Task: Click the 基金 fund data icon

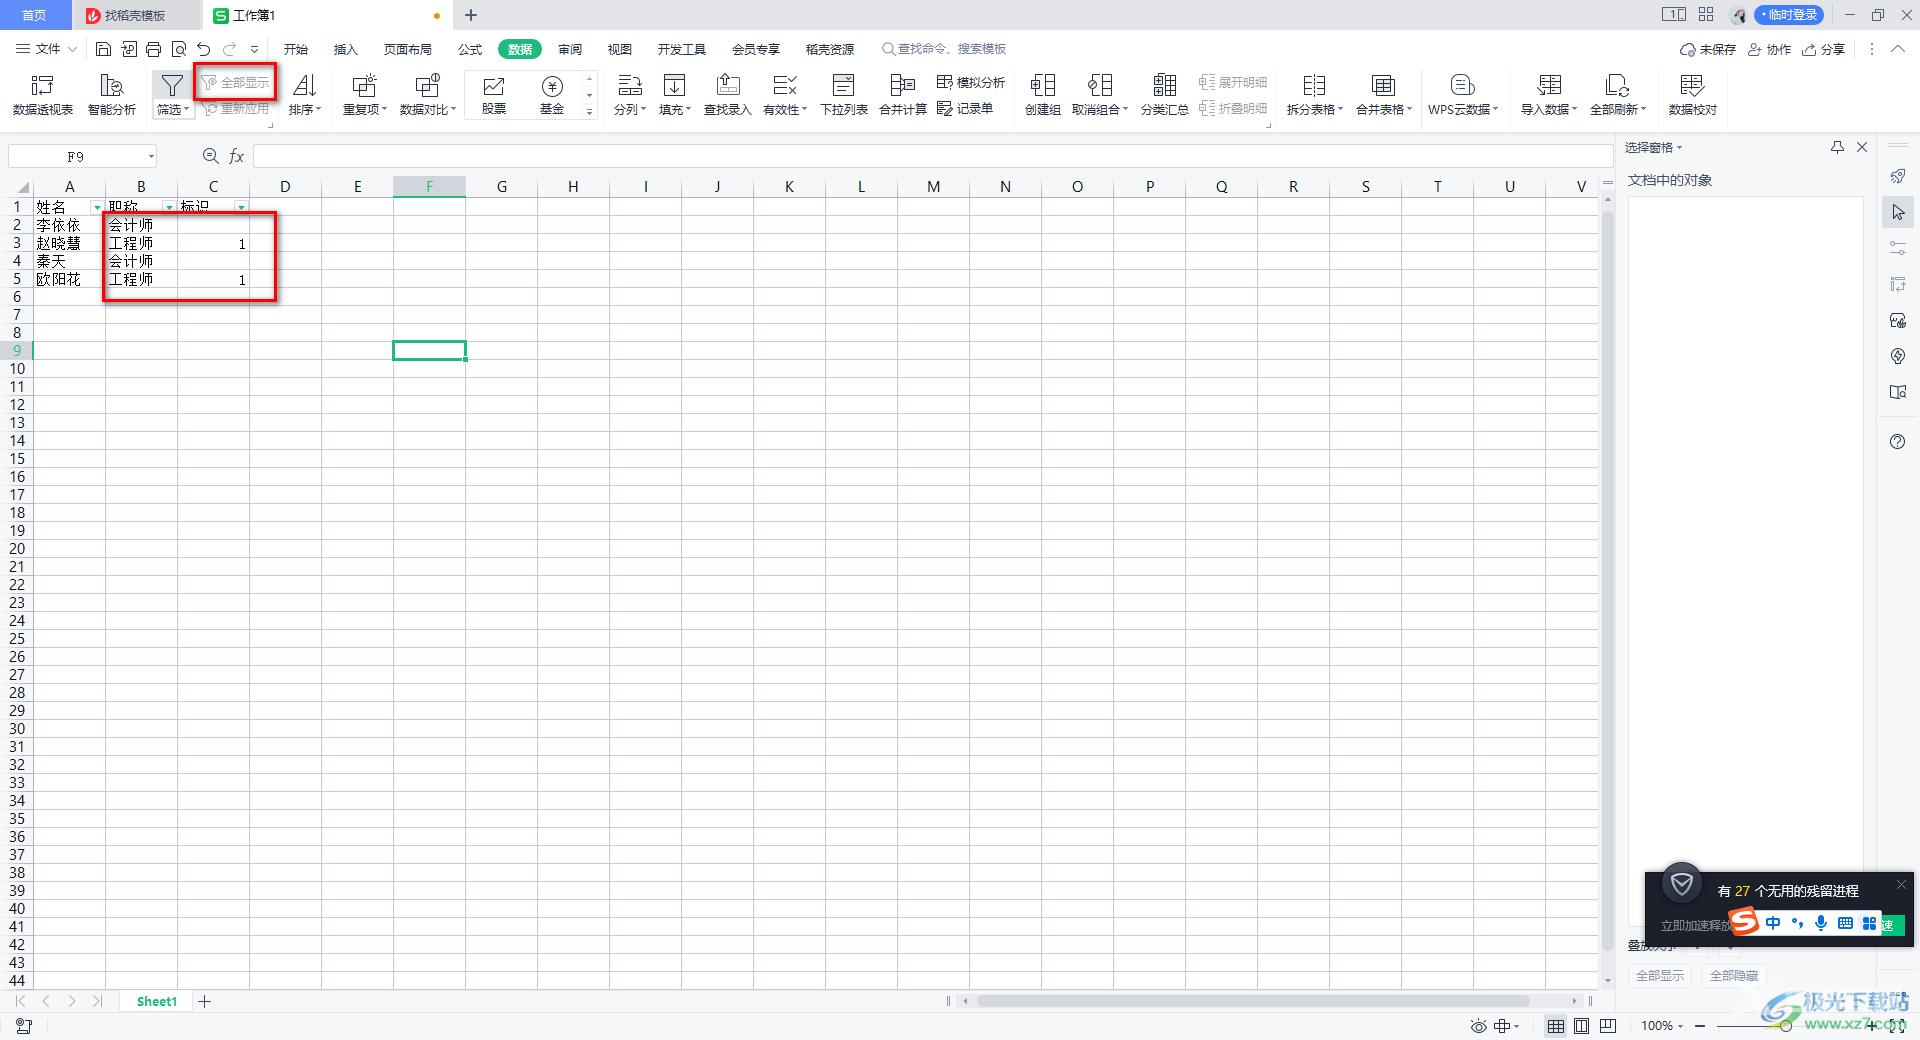Action: coord(552,95)
